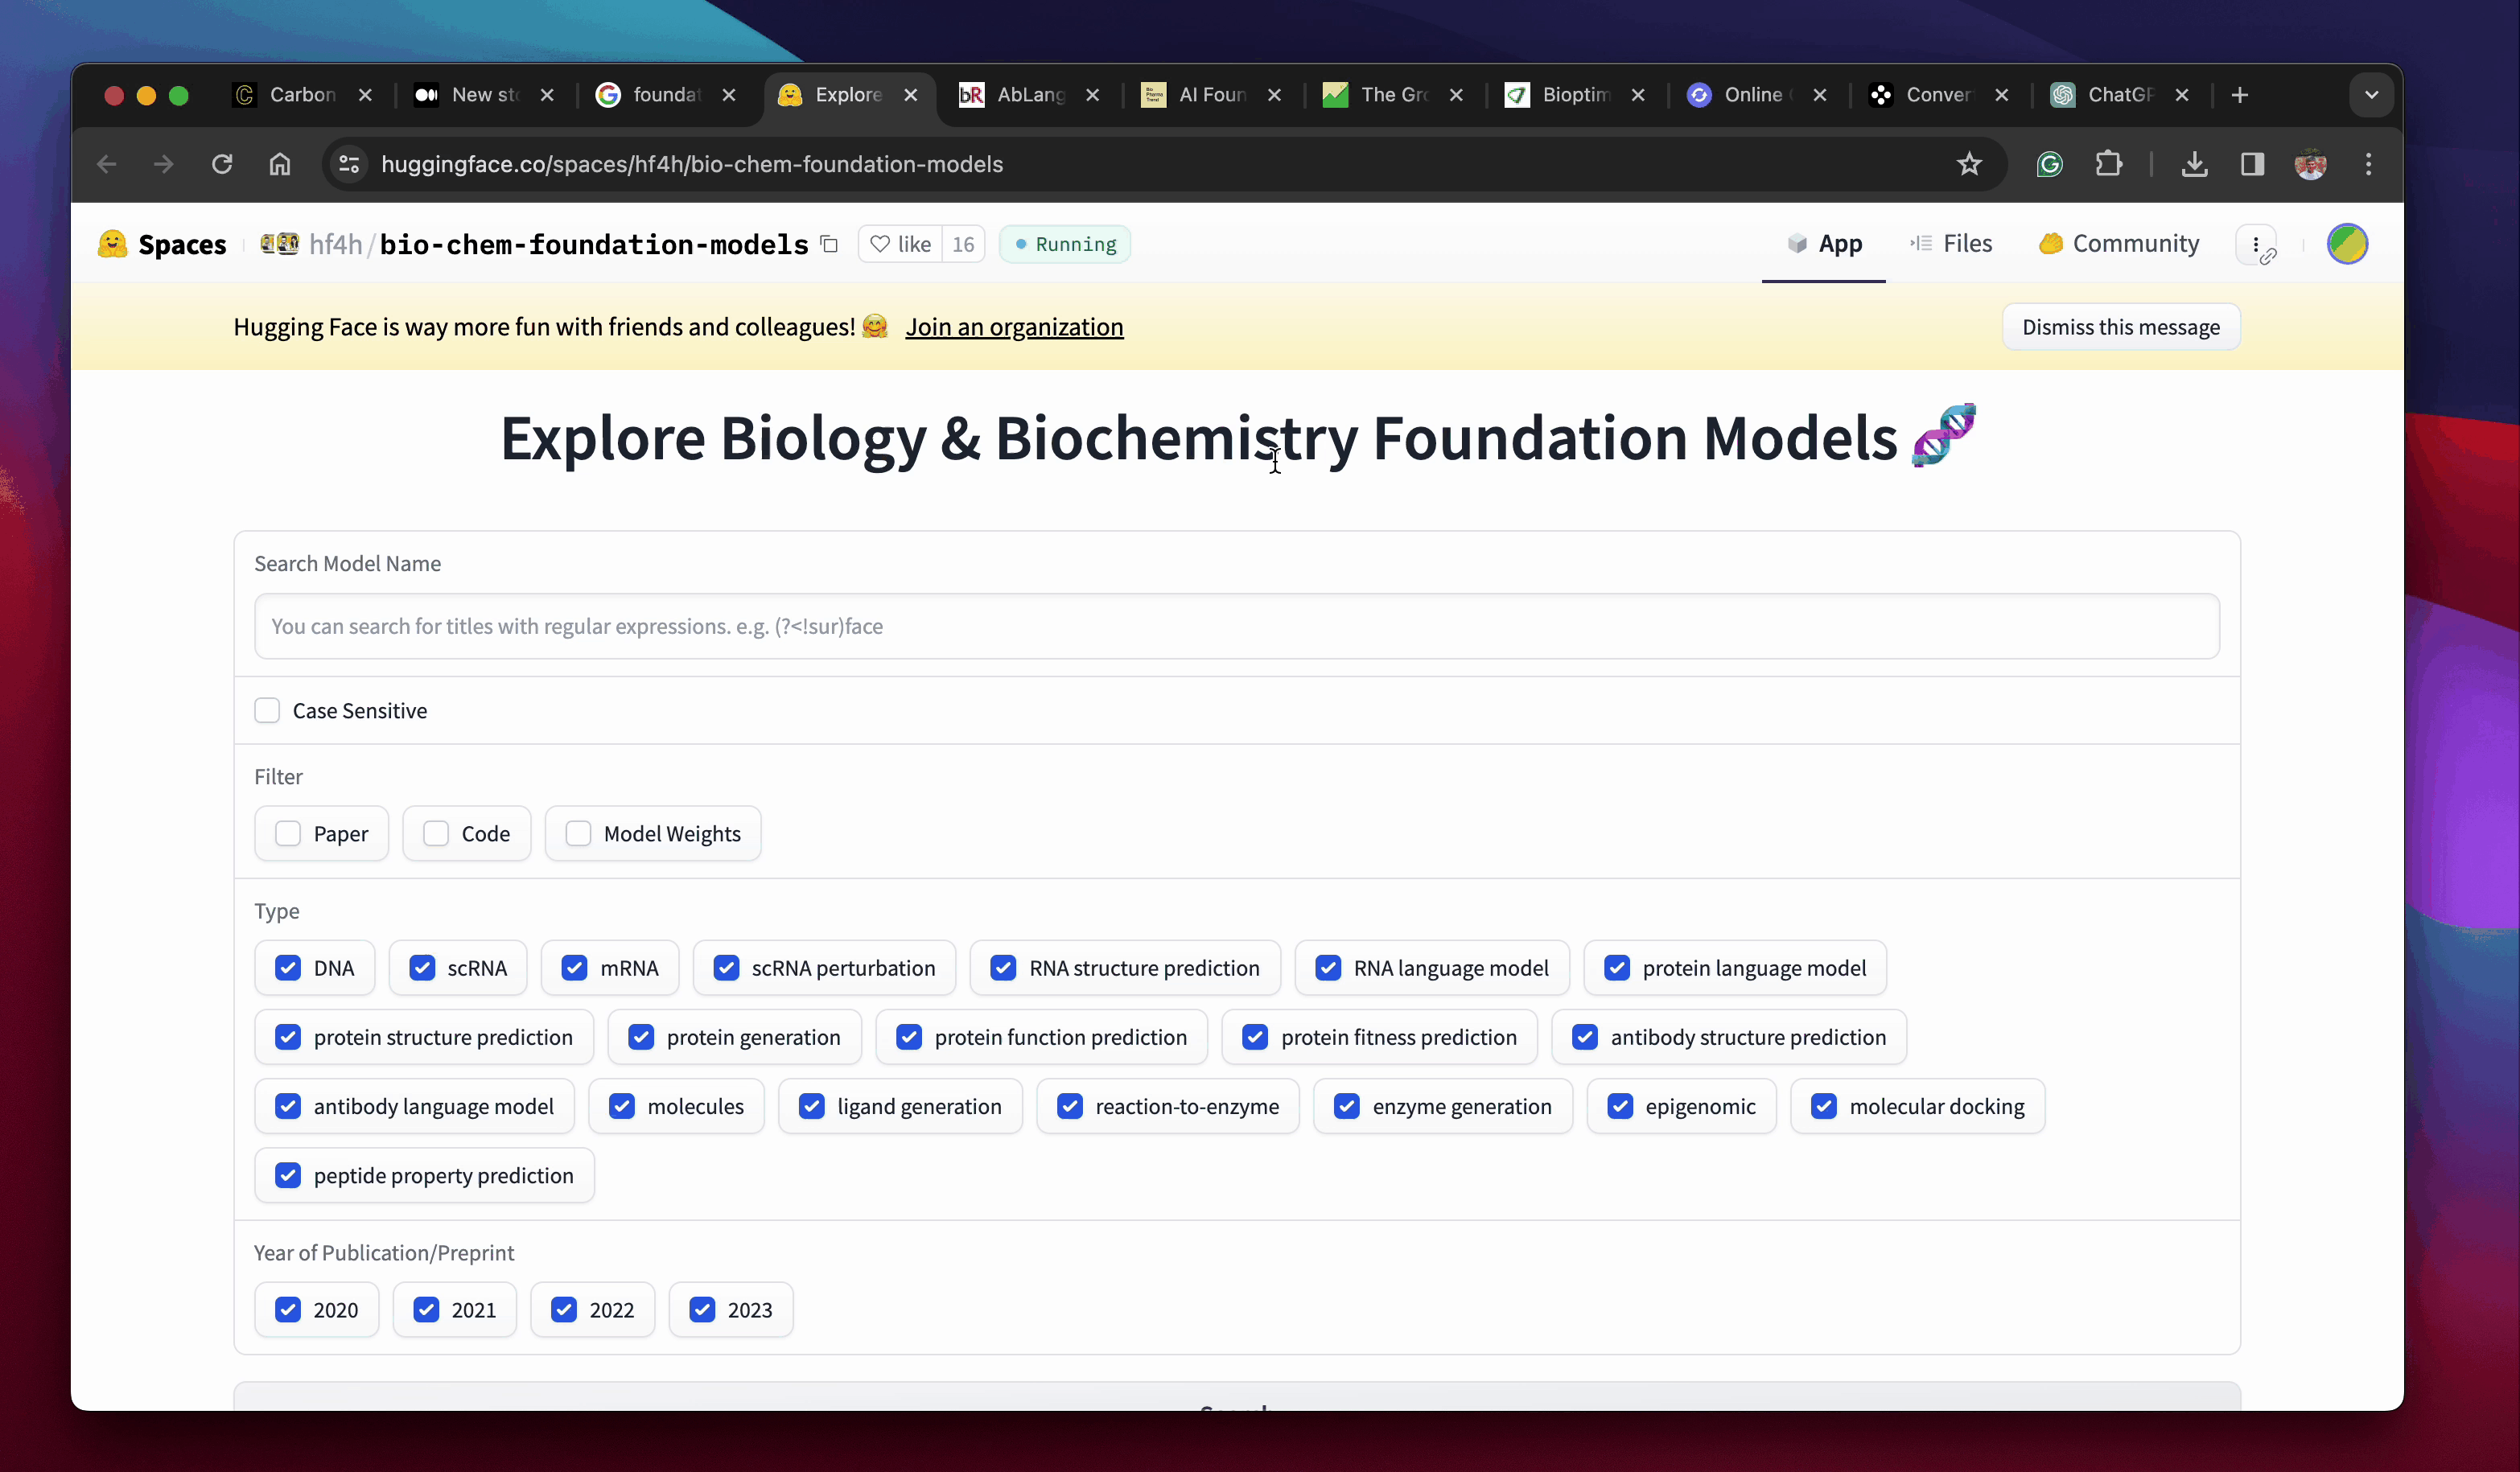
Task: Click the hf4h organization avatar icon
Action: click(279, 244)
